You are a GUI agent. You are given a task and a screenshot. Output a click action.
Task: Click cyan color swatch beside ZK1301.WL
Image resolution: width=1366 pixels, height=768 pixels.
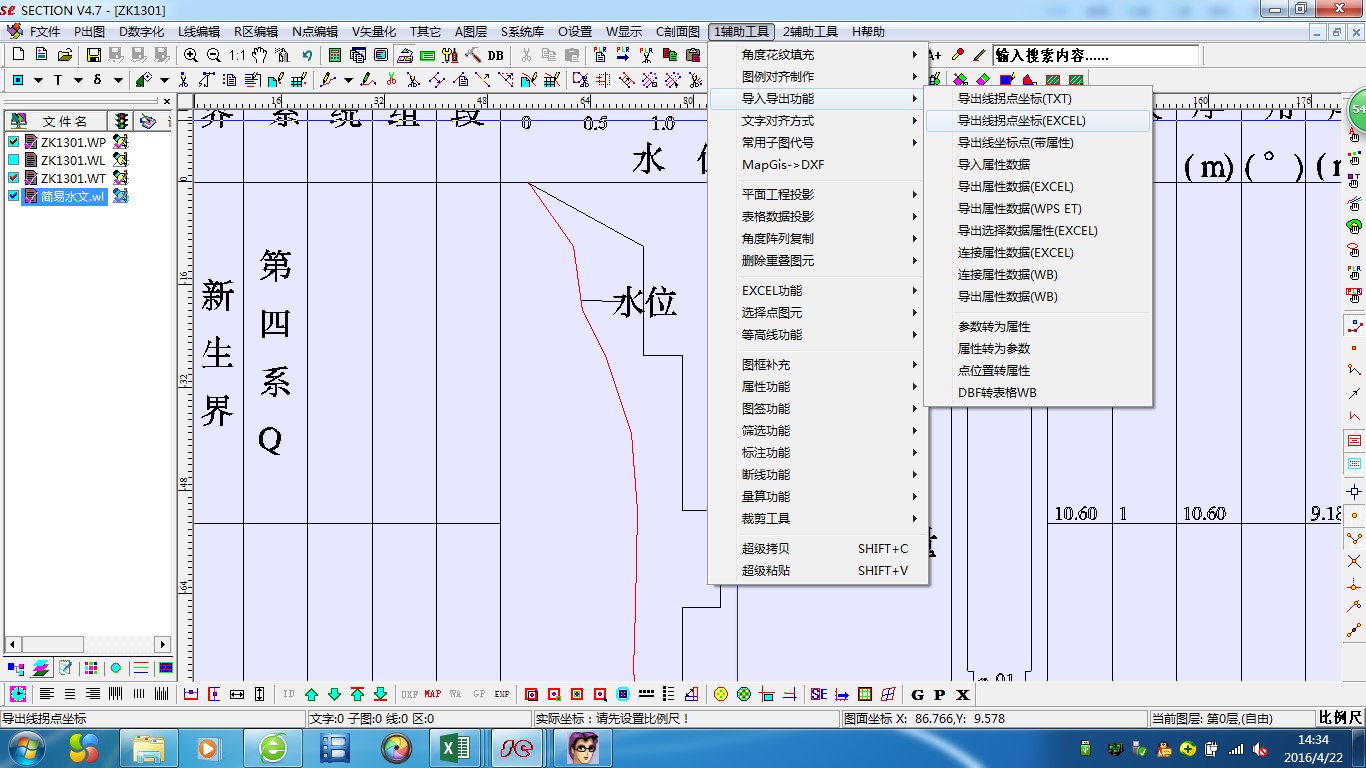click(14, 160)
